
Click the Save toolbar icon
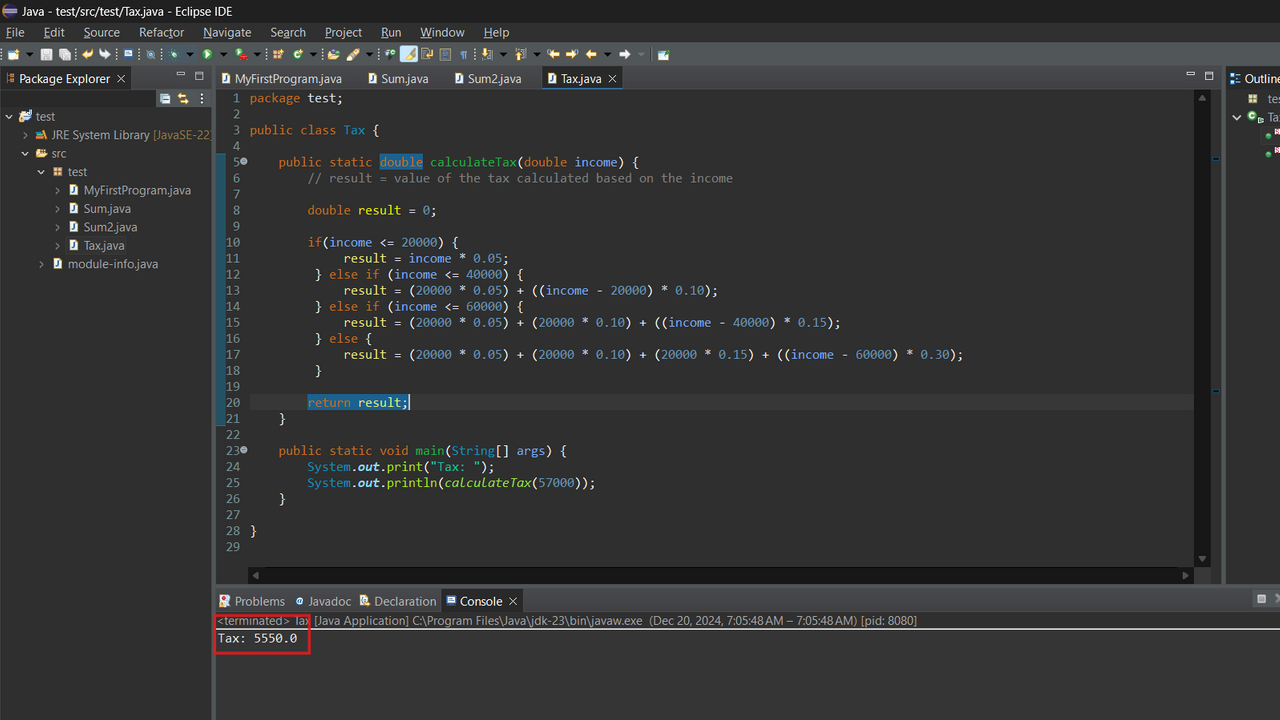point(47,54)
